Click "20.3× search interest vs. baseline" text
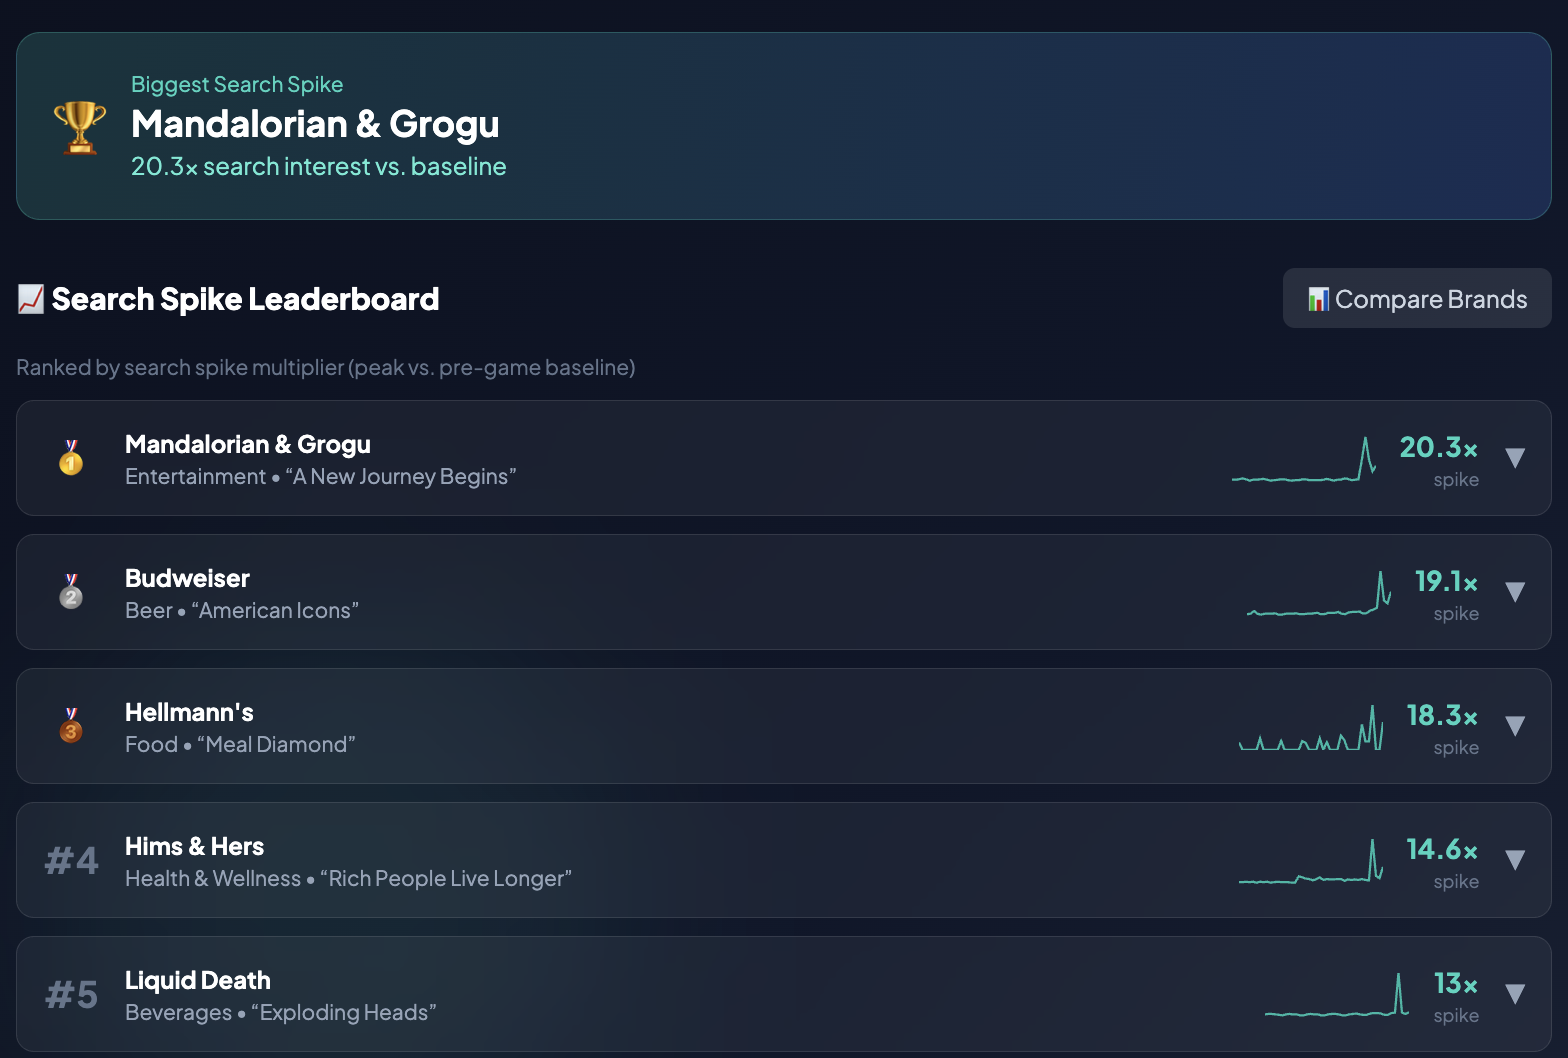1568x1058 pixels. (x=319, y=166)
